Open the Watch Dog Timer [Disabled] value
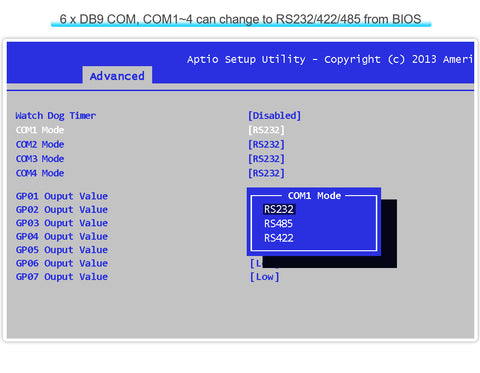This screenshot has height=373, width=480. pyautogui.click(x=274, y=116)
